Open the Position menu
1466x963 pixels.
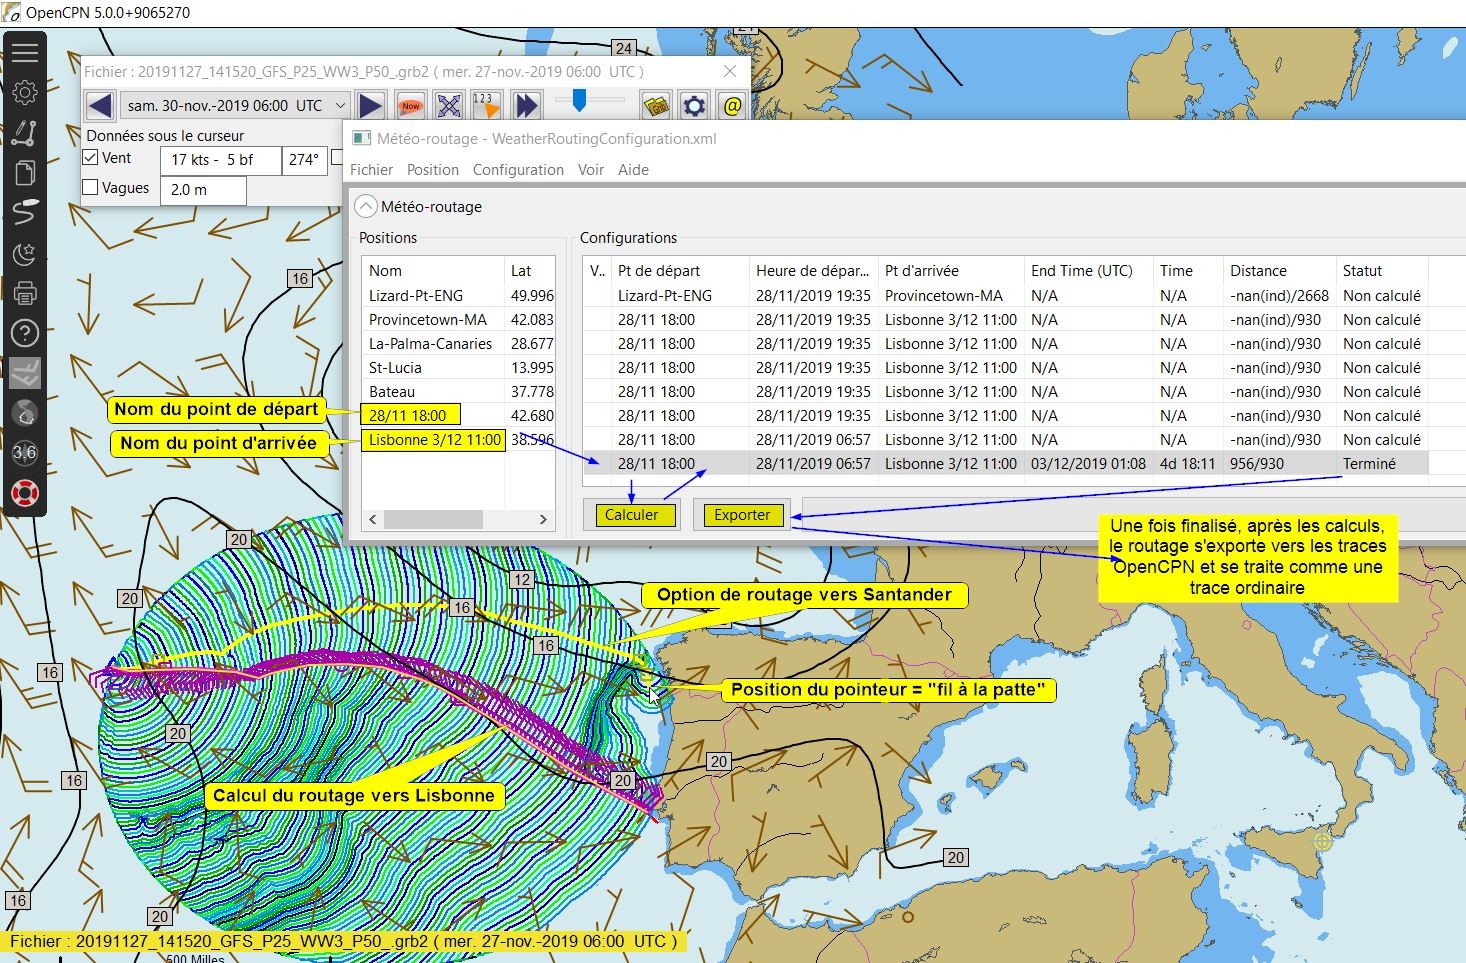pos(432,170)
